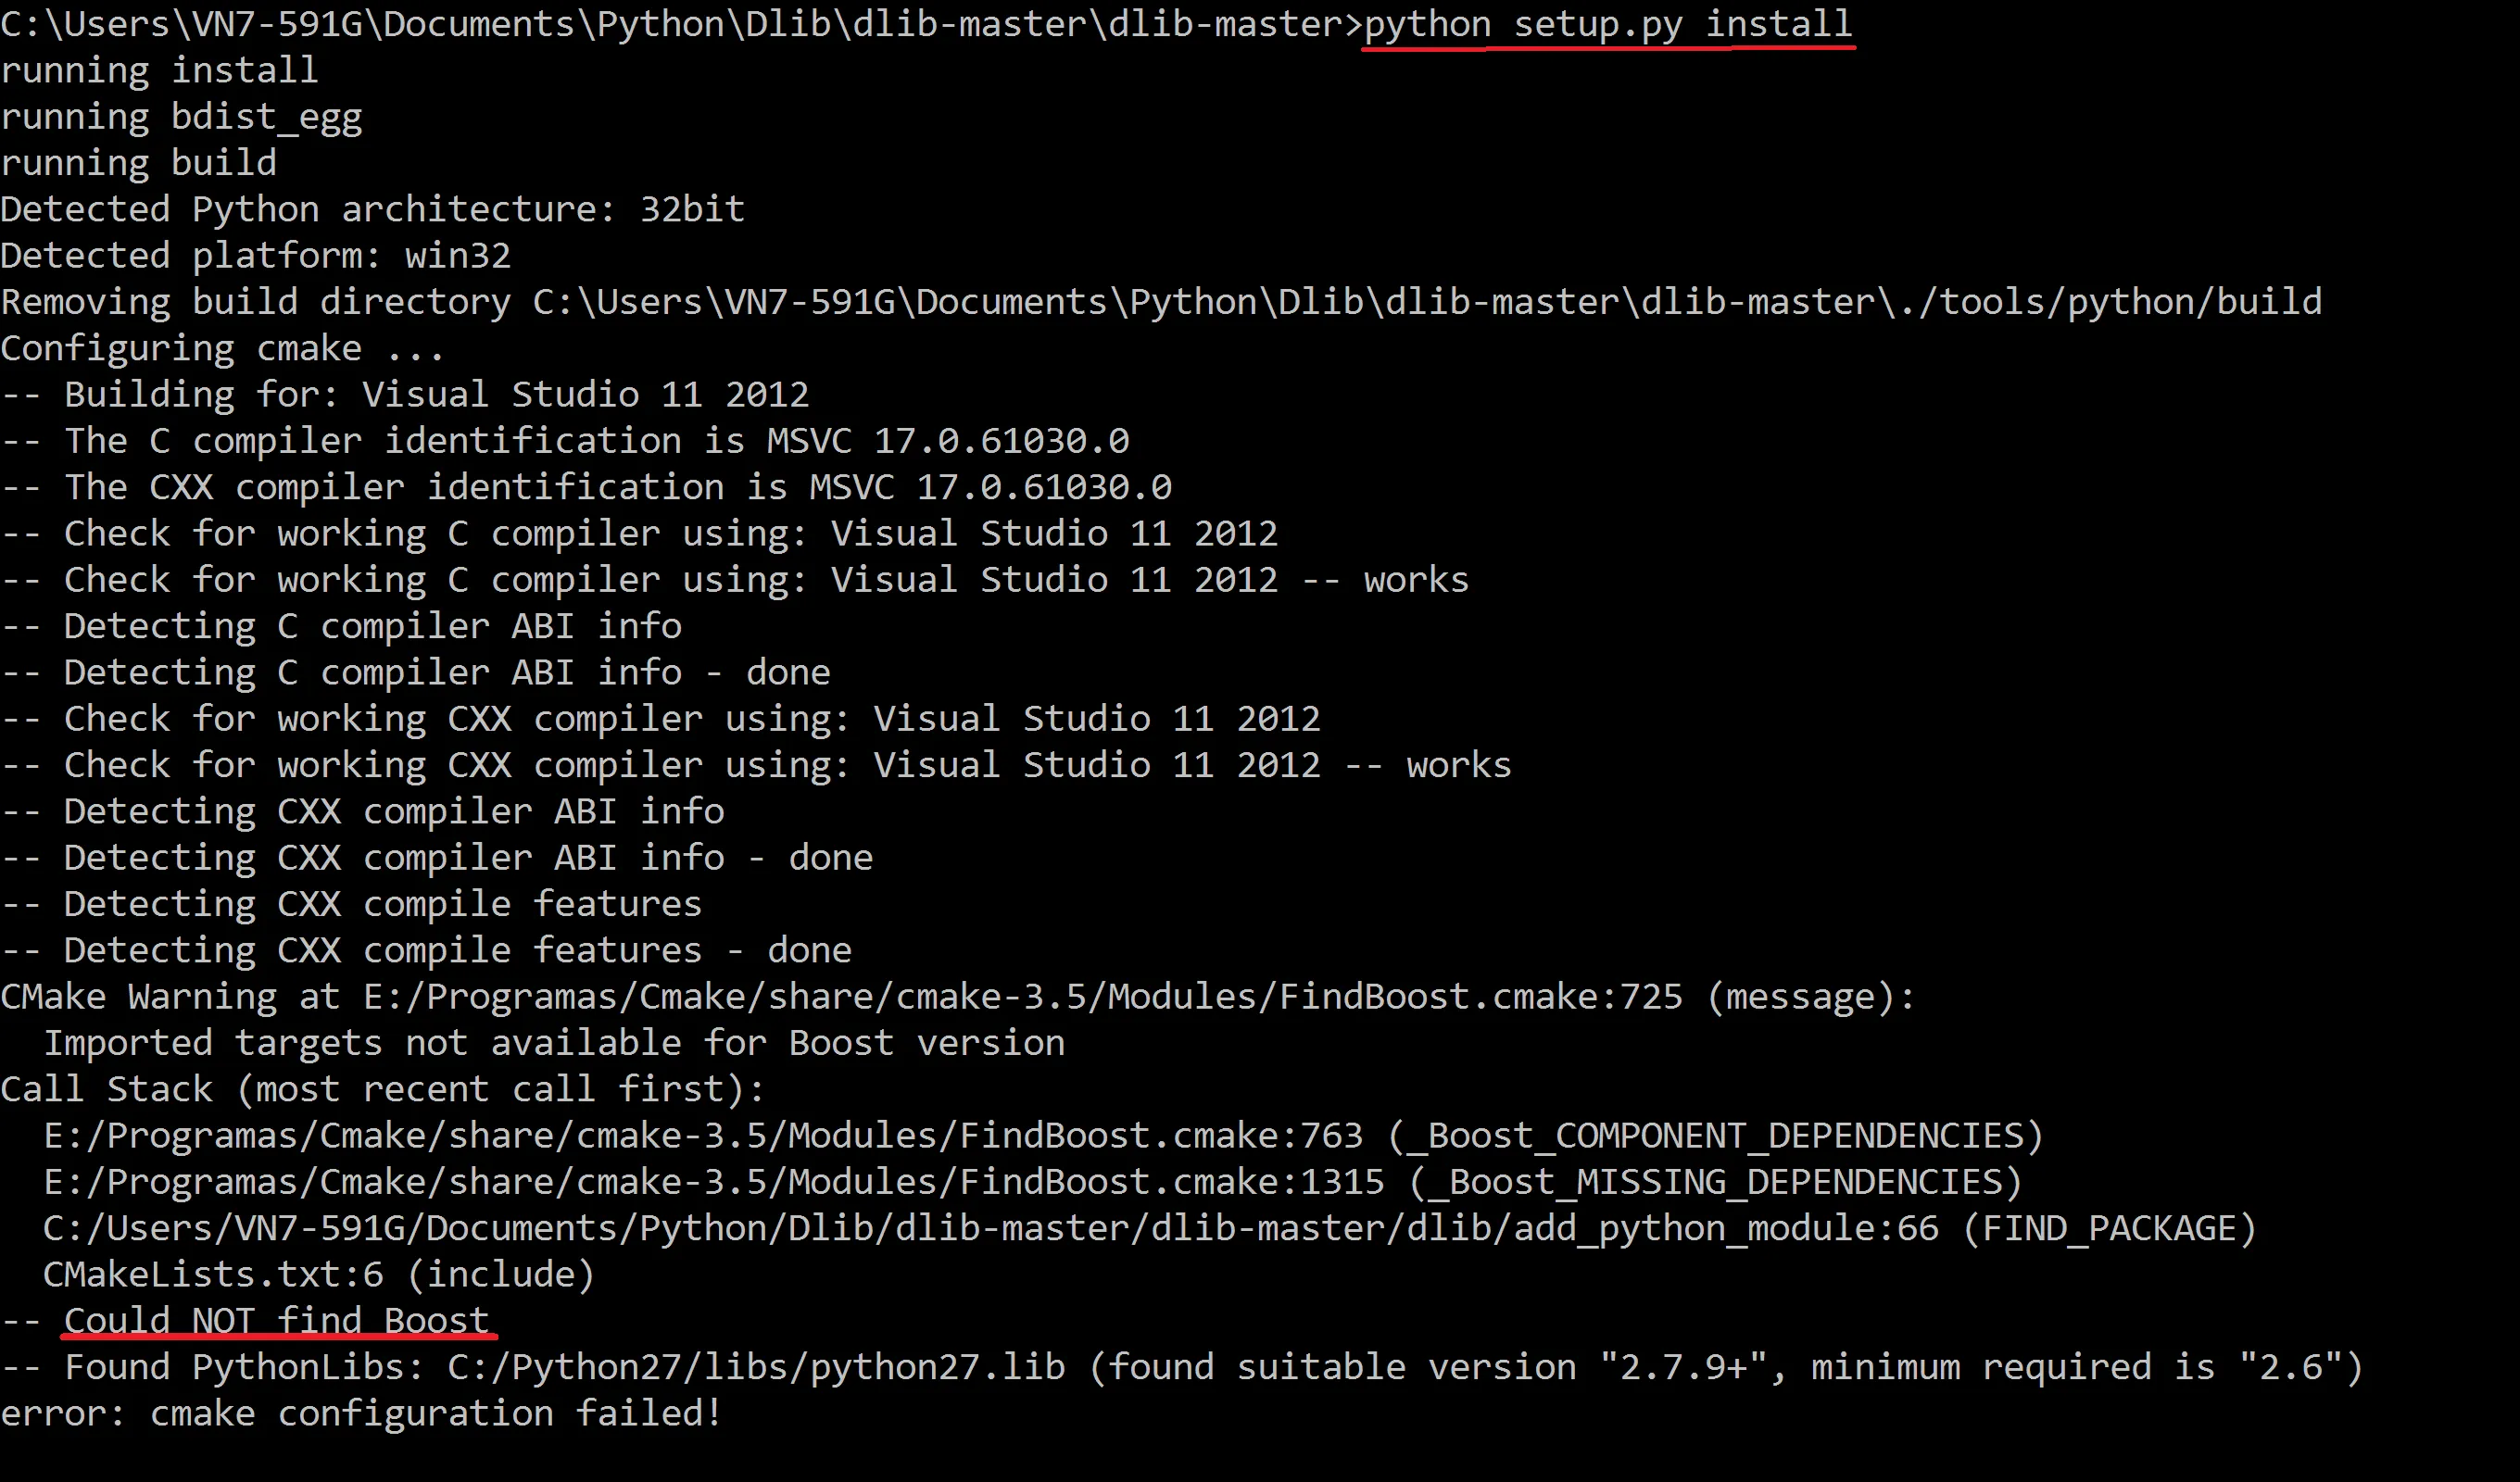
Task: Click the 'CMakeLists.txt:6 (include)' entry
Action: (319, 1274)
